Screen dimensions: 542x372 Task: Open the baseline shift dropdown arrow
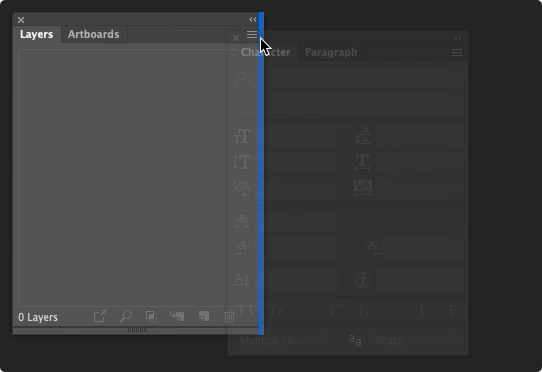331,280
